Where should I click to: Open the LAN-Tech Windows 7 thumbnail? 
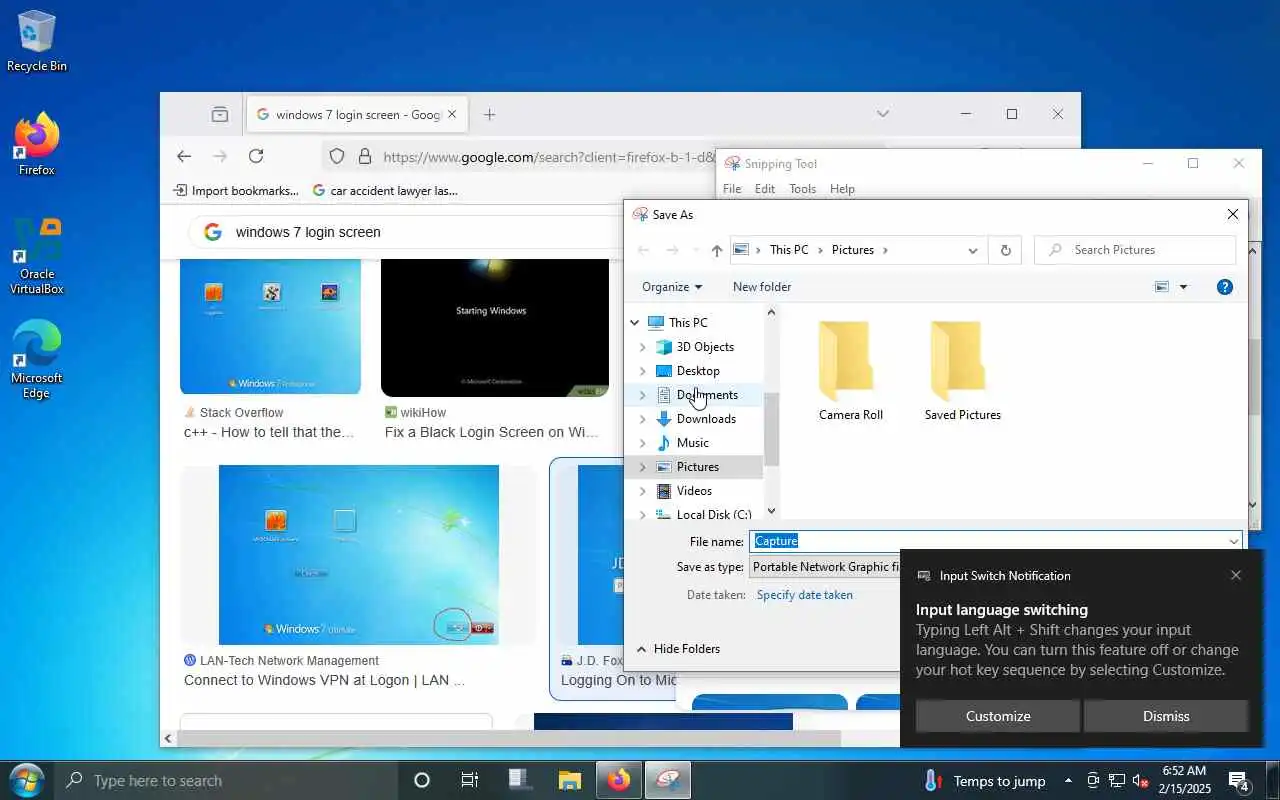(x=358, y=555)
